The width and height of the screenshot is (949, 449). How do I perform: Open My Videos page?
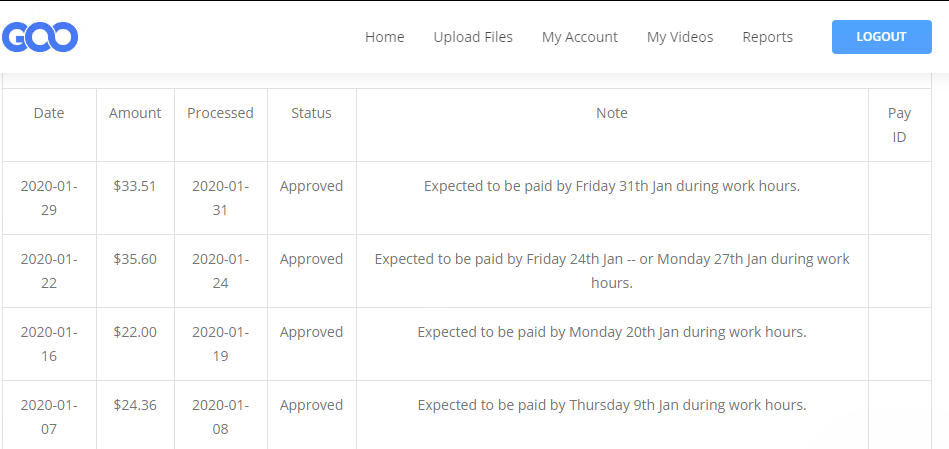point(680,37)
